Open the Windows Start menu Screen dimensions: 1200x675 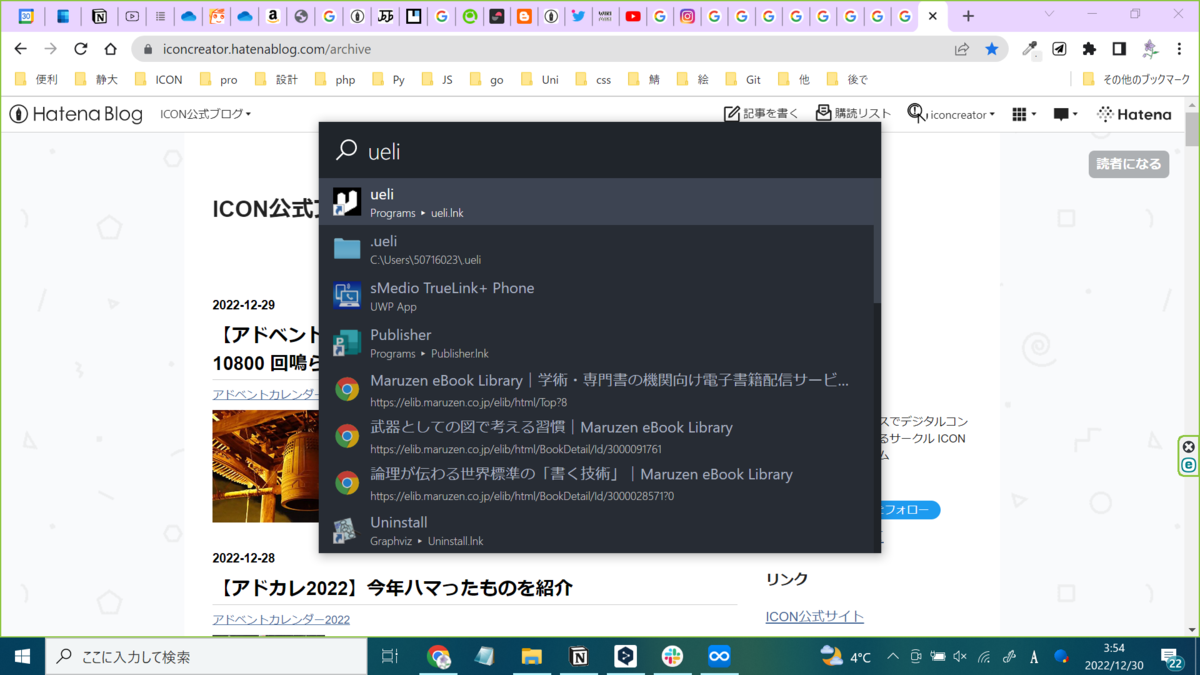22,656
